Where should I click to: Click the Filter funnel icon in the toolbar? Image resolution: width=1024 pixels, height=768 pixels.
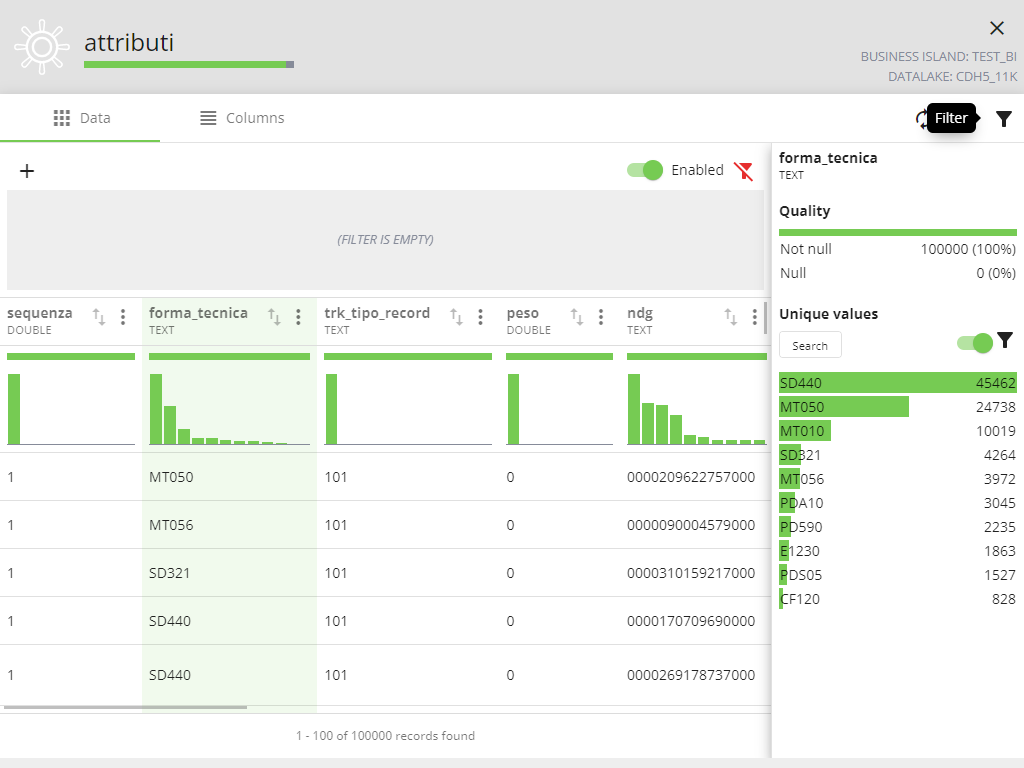click(x=1004, y=119)
